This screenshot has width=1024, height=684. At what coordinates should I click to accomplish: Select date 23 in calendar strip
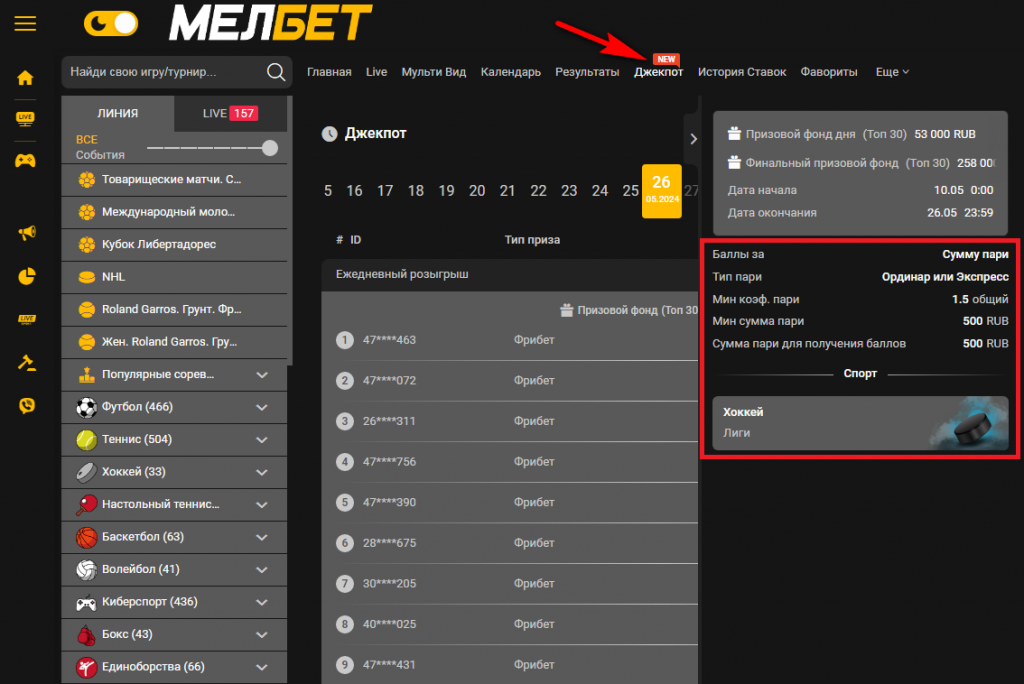pyautogui.click(x=569, y=191)
